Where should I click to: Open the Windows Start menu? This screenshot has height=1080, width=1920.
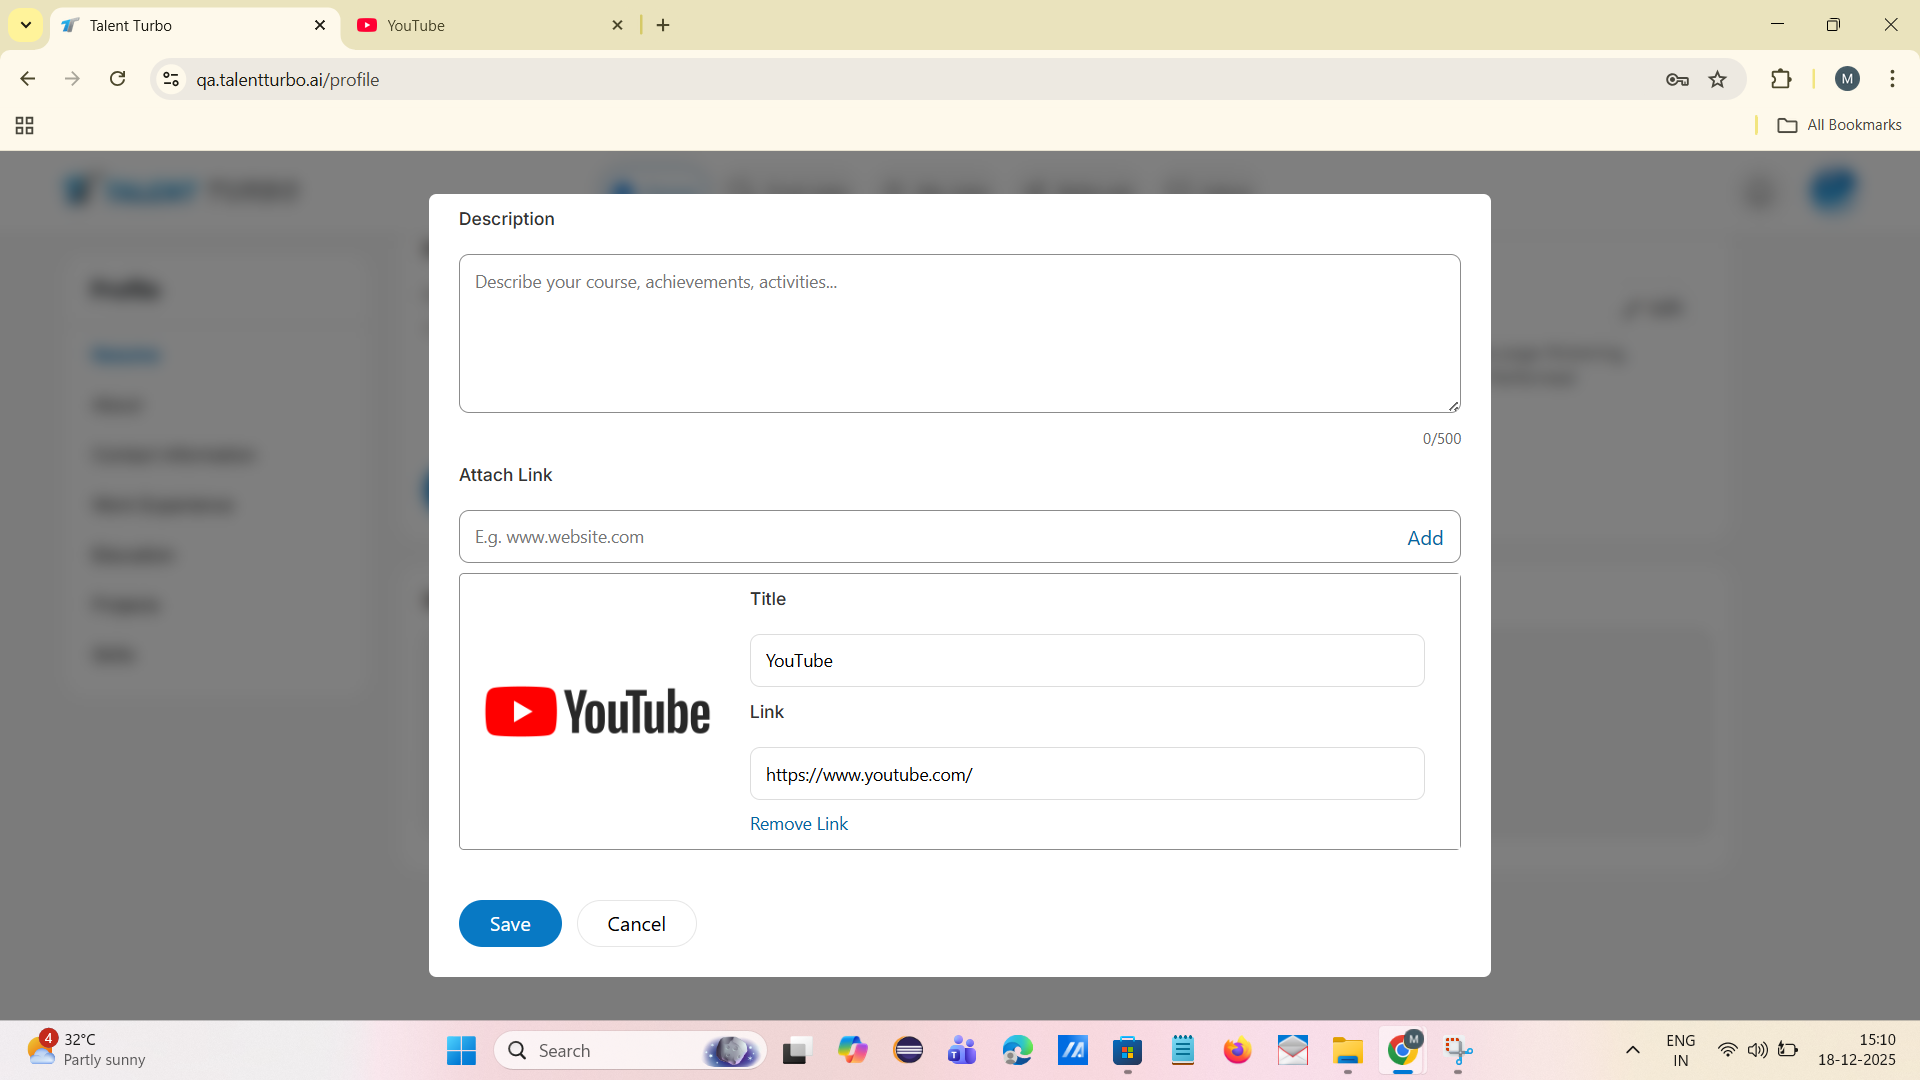[x=461, y=1050]
